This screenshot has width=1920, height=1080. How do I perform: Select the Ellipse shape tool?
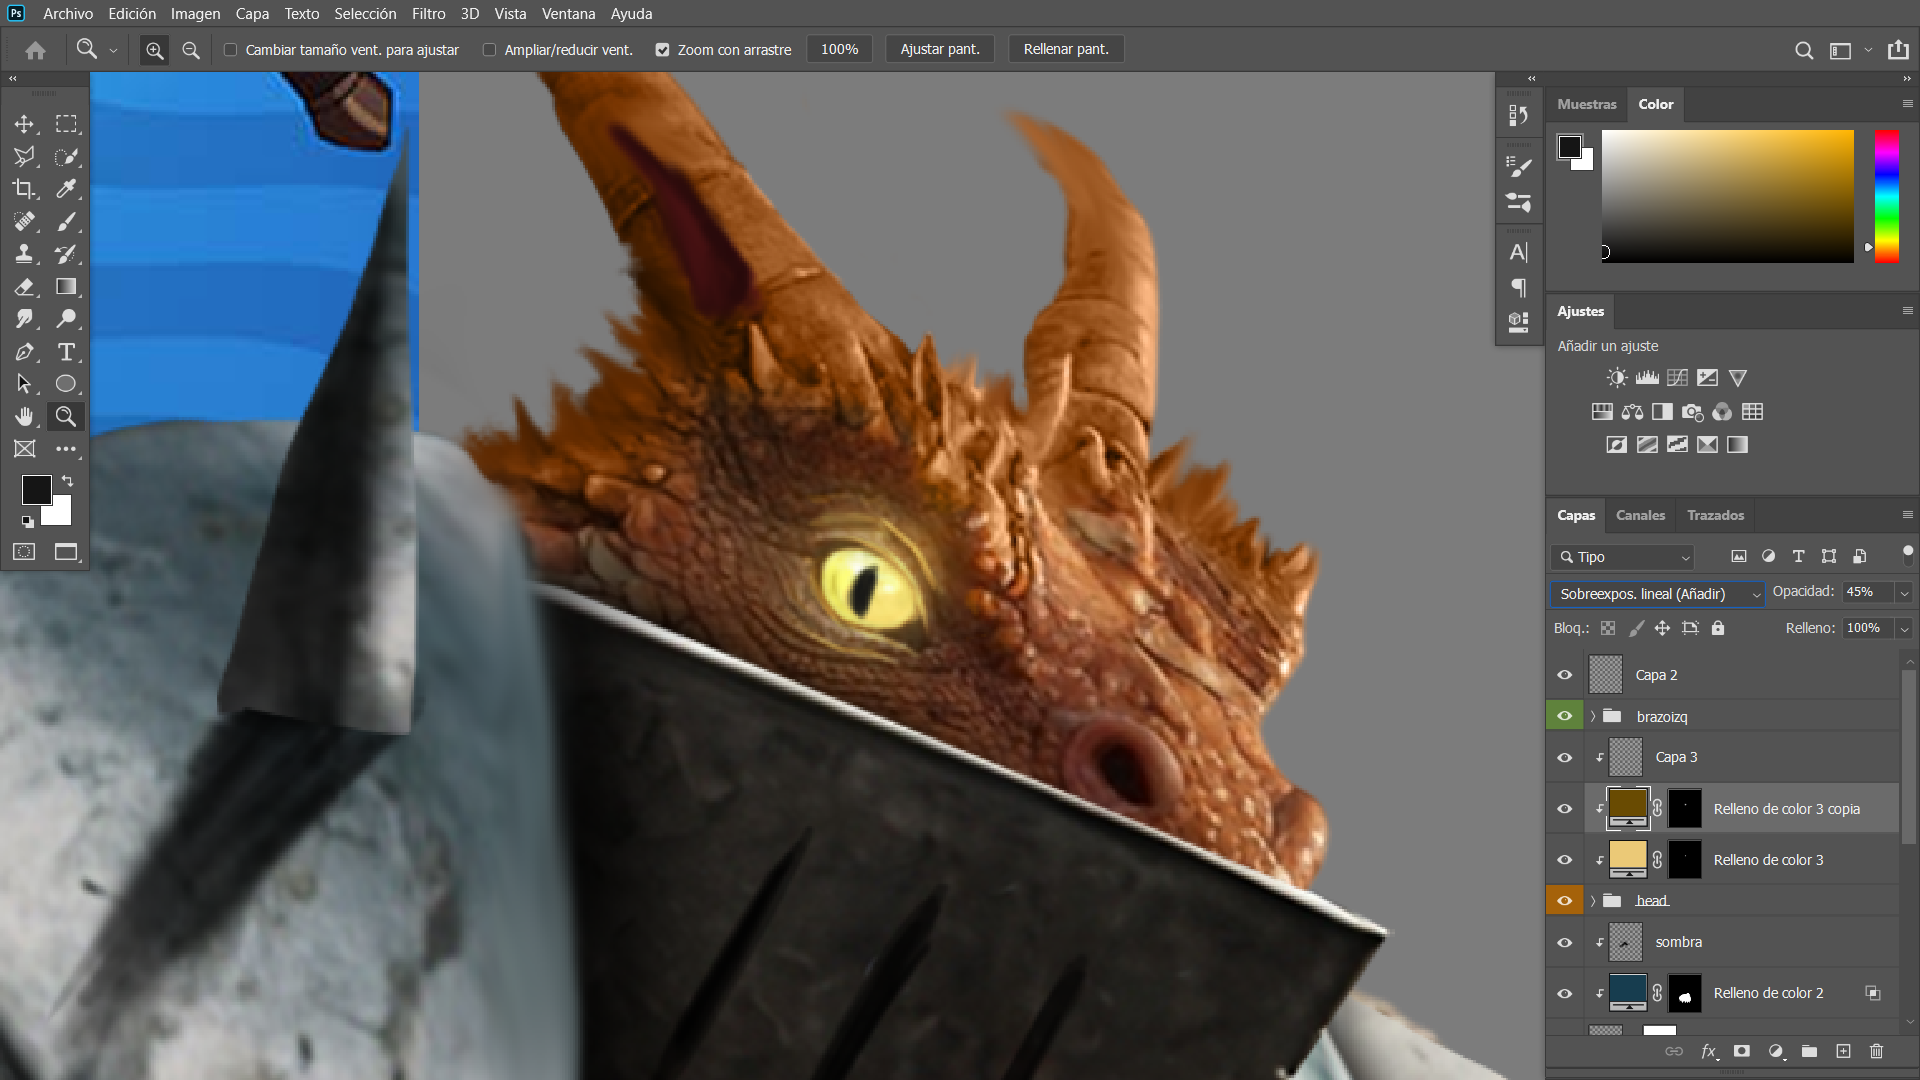point(66,384)
